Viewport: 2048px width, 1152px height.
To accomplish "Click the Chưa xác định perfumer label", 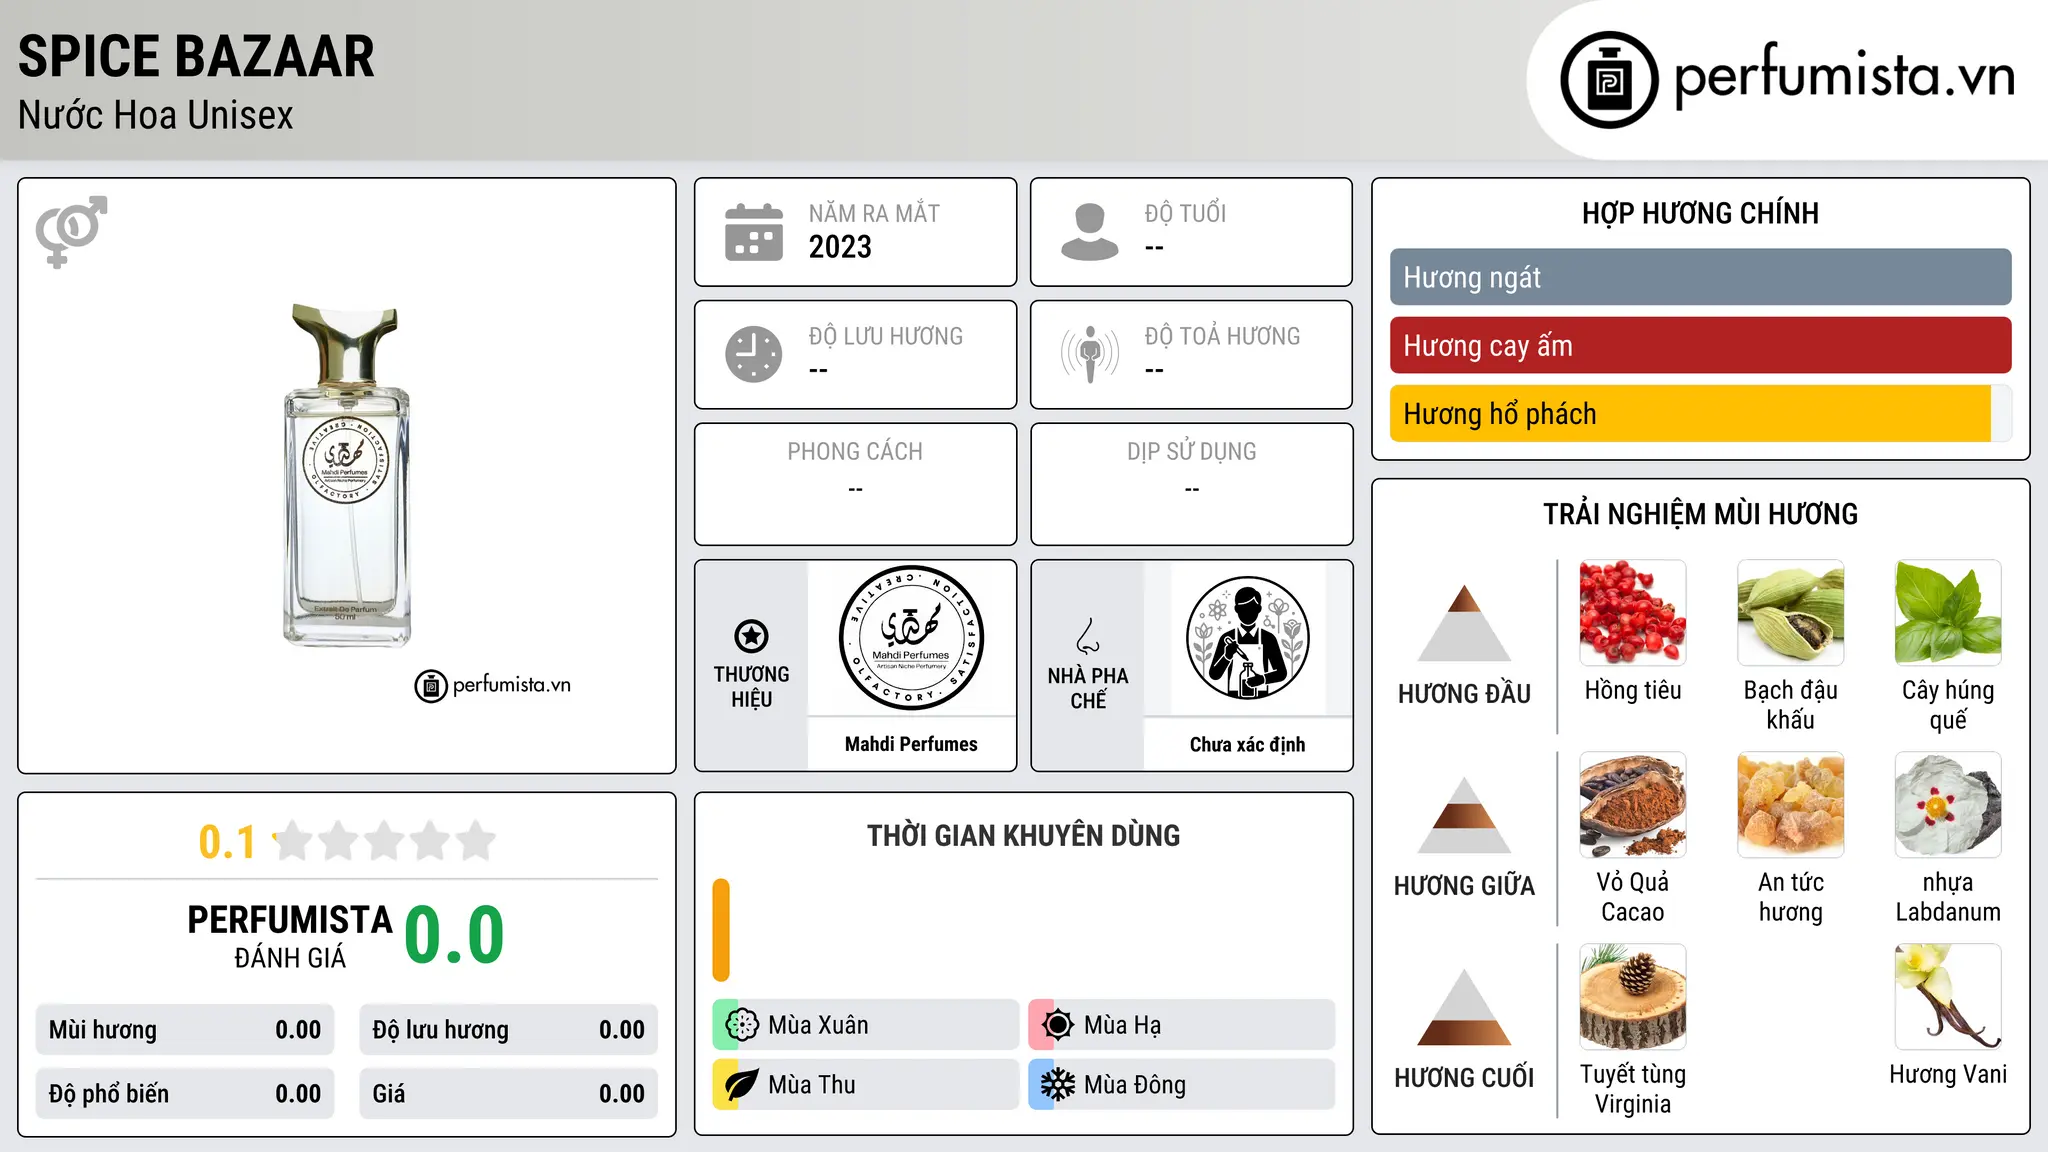I will pos(1247,744).
